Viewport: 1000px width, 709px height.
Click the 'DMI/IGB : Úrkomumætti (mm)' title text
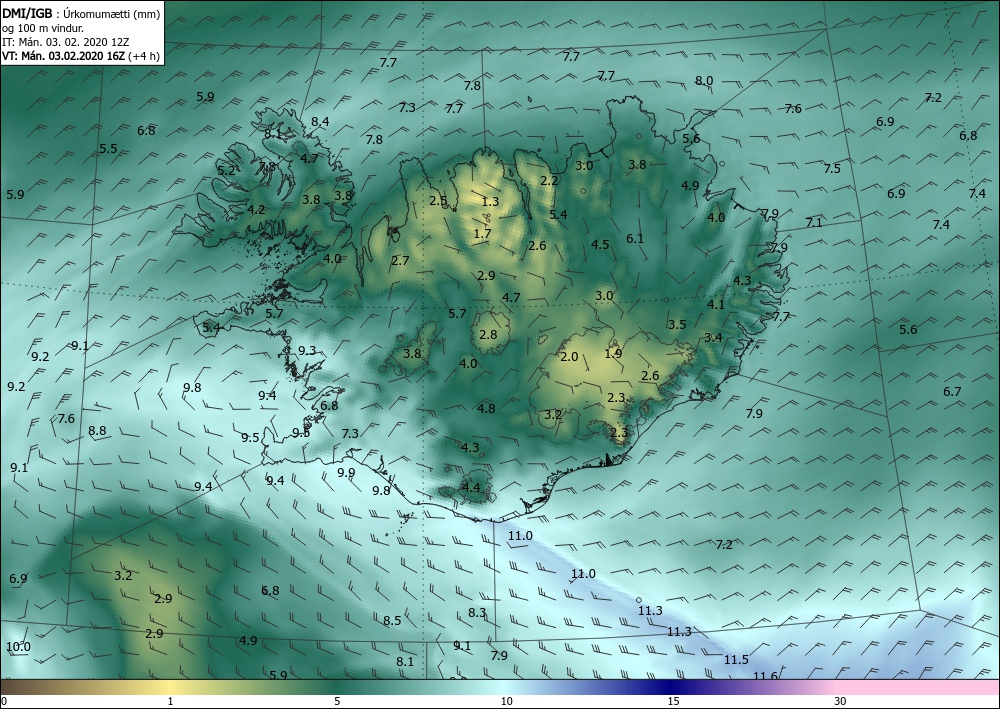[81, 14]
